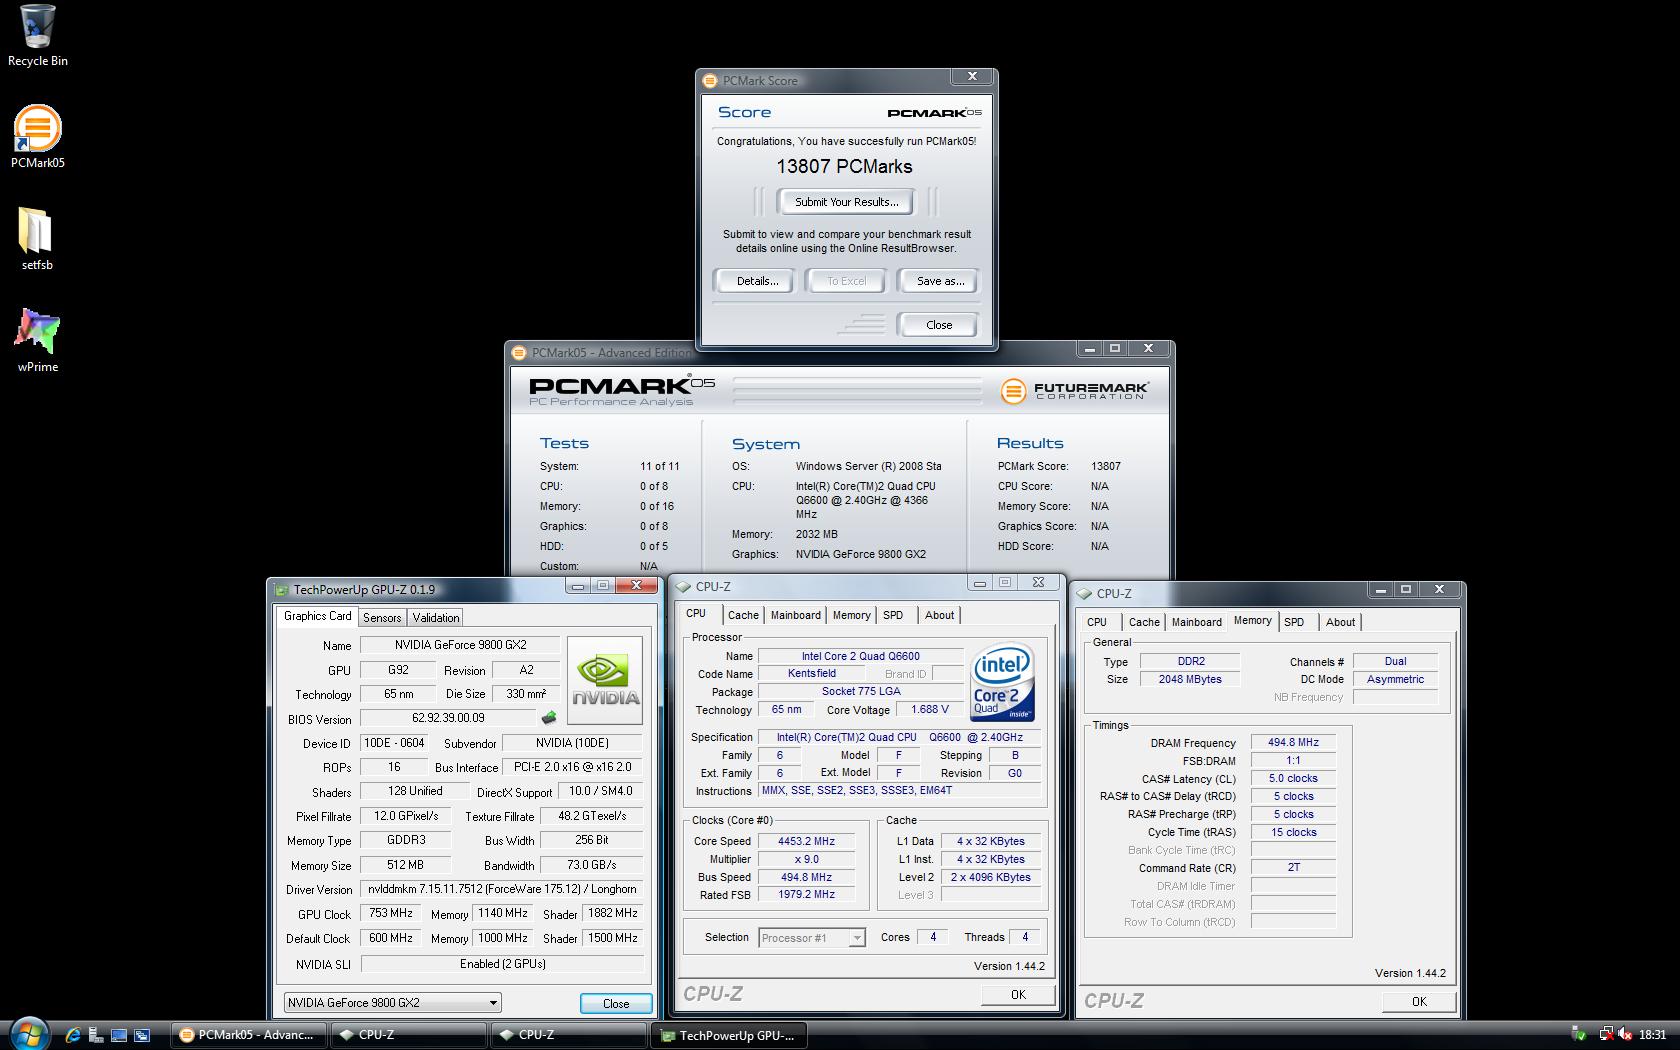Click Driver Version nvlddmkm field in GPU-Z
Screen dimensions: 1680x1050
[x=502, y=889]
